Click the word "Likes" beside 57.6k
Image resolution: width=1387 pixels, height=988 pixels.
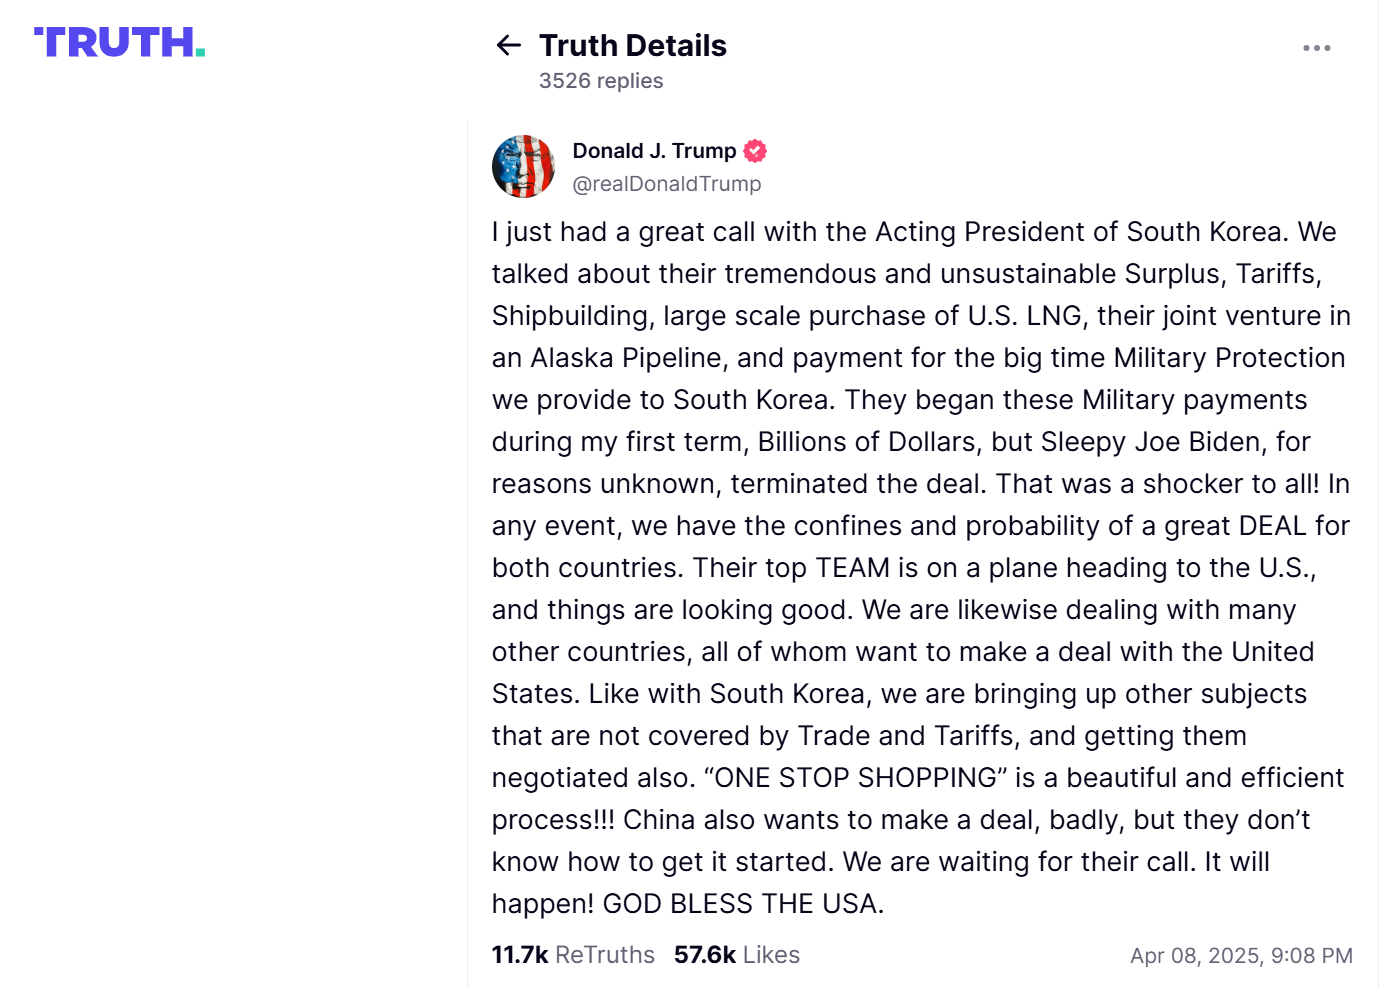(x=771, y=955)
